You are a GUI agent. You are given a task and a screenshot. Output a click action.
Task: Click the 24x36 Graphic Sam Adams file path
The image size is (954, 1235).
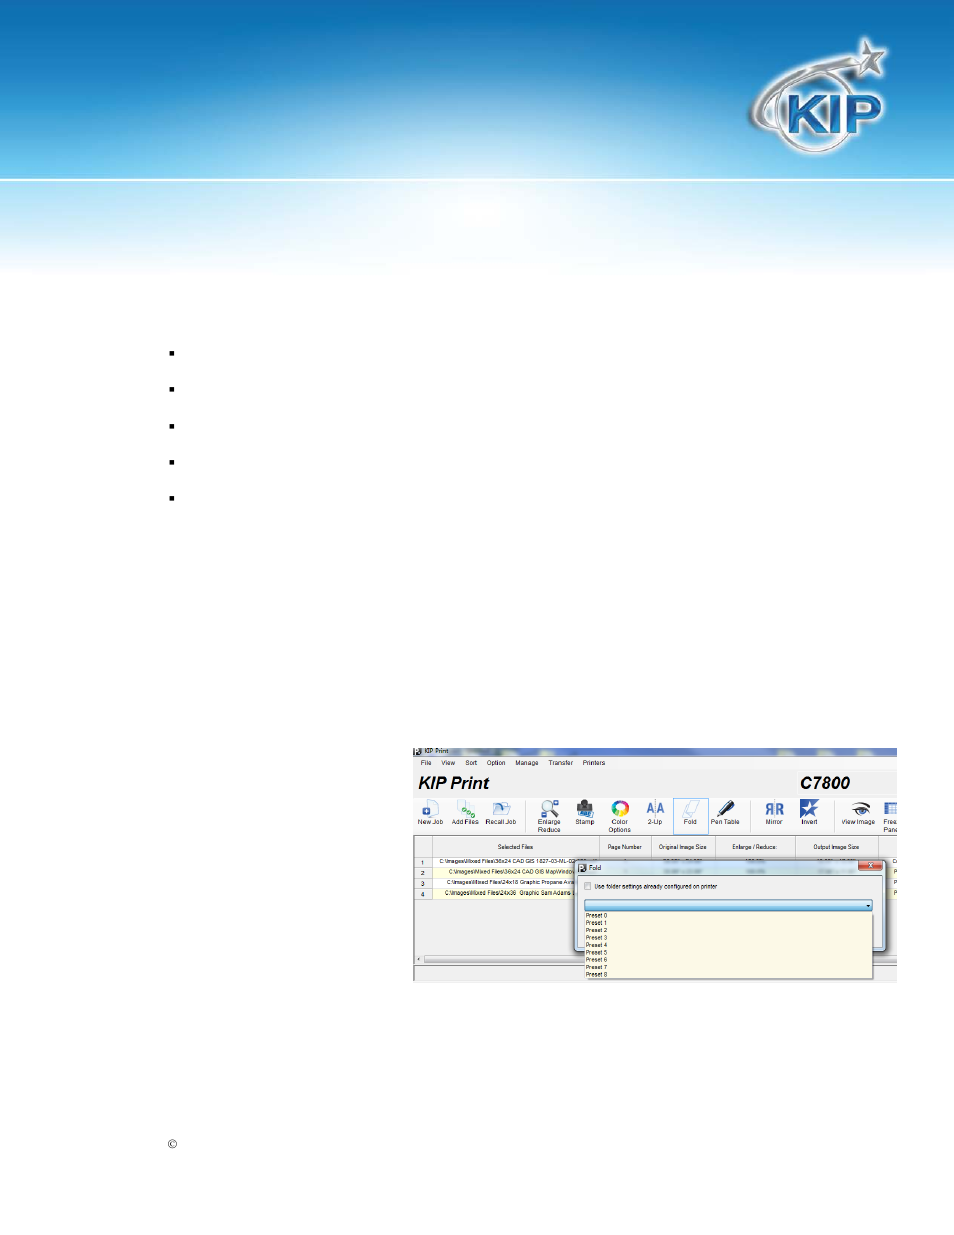509,893
